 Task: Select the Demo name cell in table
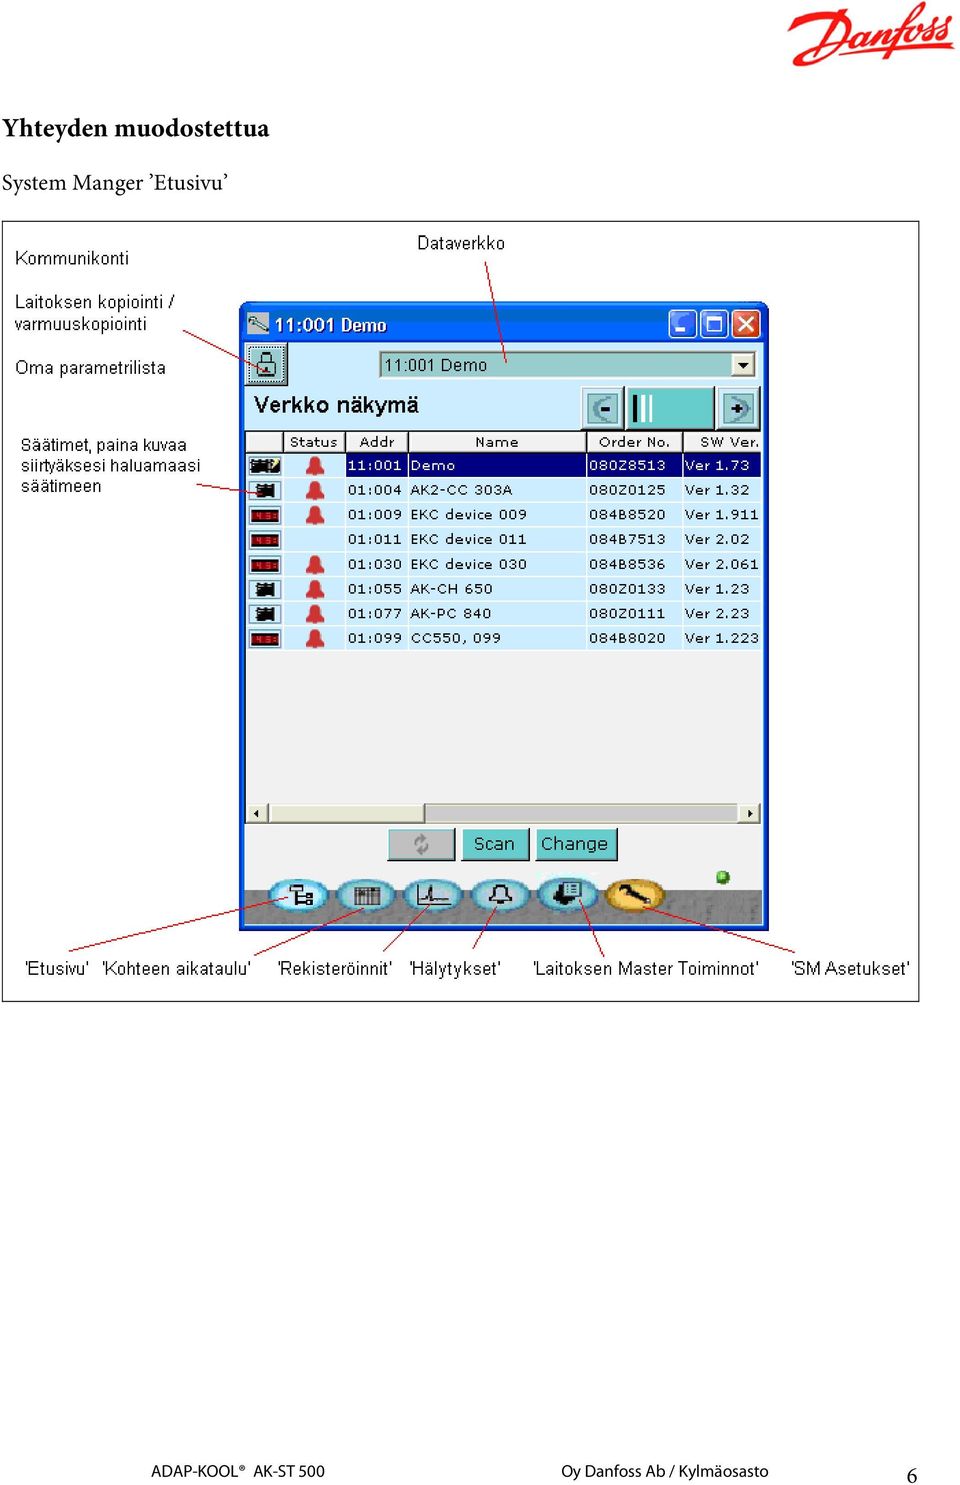[497, 466]
